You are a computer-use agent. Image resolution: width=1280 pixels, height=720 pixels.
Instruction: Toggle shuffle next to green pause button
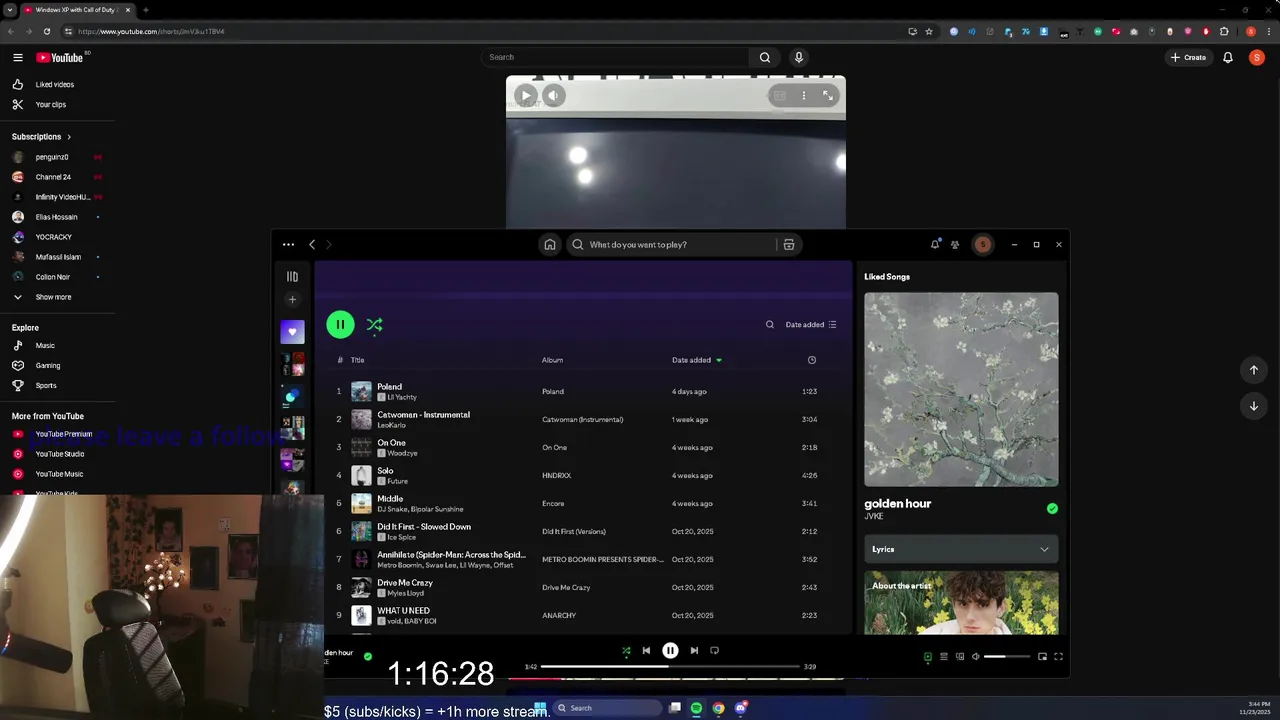tap(374, 324)
